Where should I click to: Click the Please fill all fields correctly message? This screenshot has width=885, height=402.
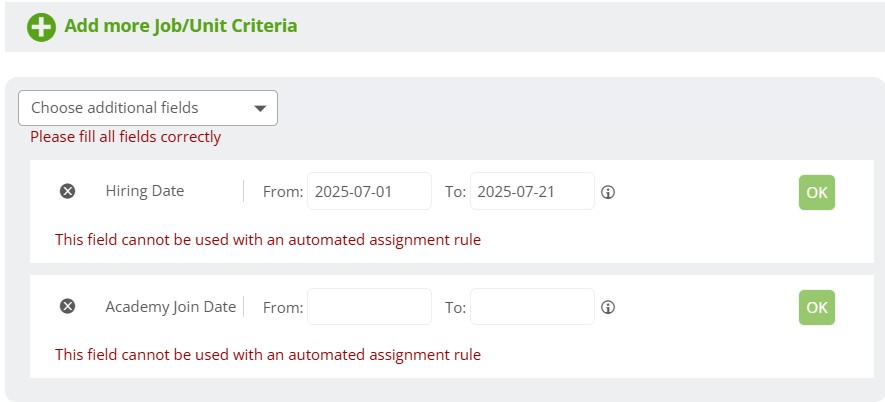(x=125, y=137)
